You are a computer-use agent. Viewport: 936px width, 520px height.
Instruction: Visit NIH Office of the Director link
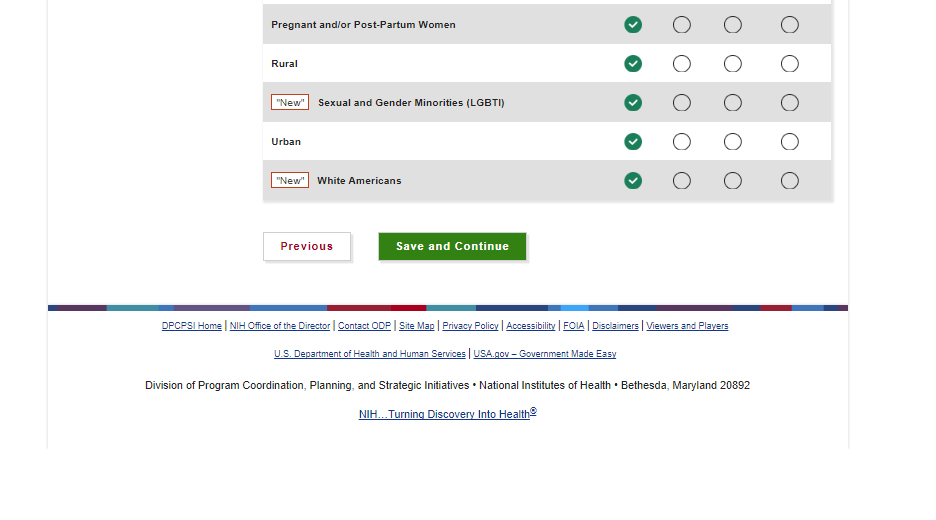click(280, 326)
